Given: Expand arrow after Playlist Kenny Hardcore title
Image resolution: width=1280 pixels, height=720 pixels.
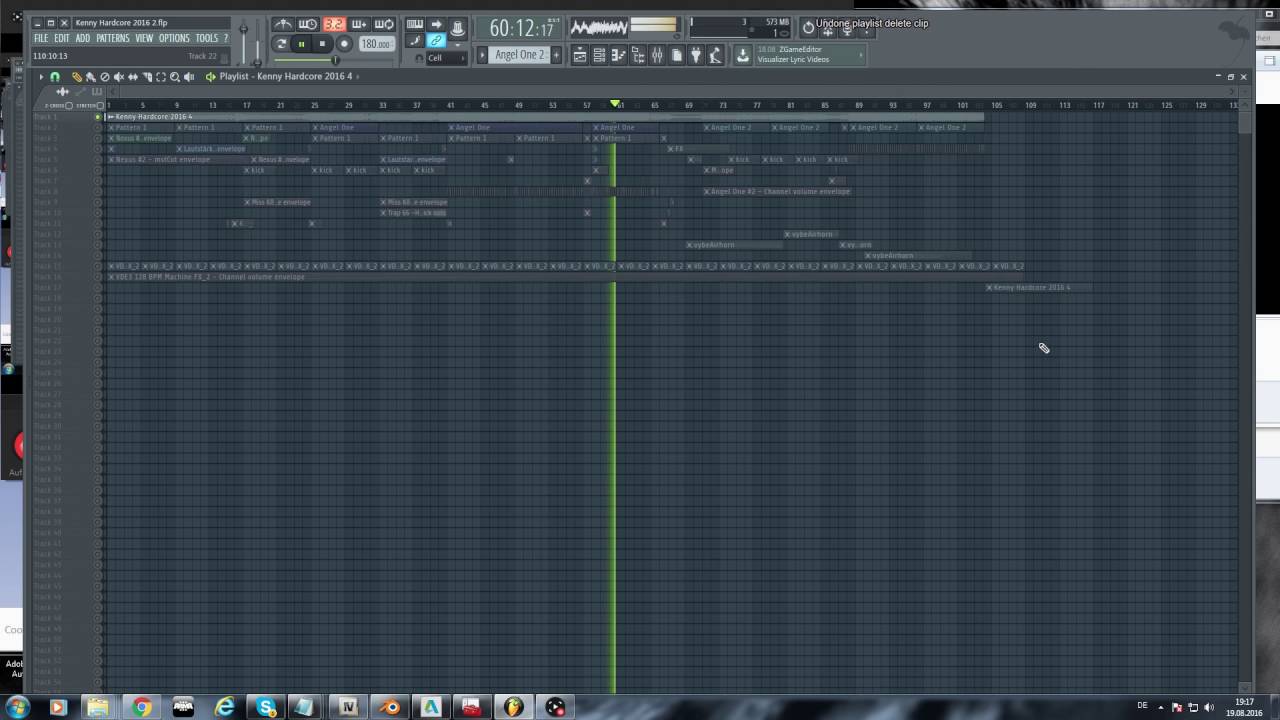Looking at the screenshot, I should pos(358,76).
